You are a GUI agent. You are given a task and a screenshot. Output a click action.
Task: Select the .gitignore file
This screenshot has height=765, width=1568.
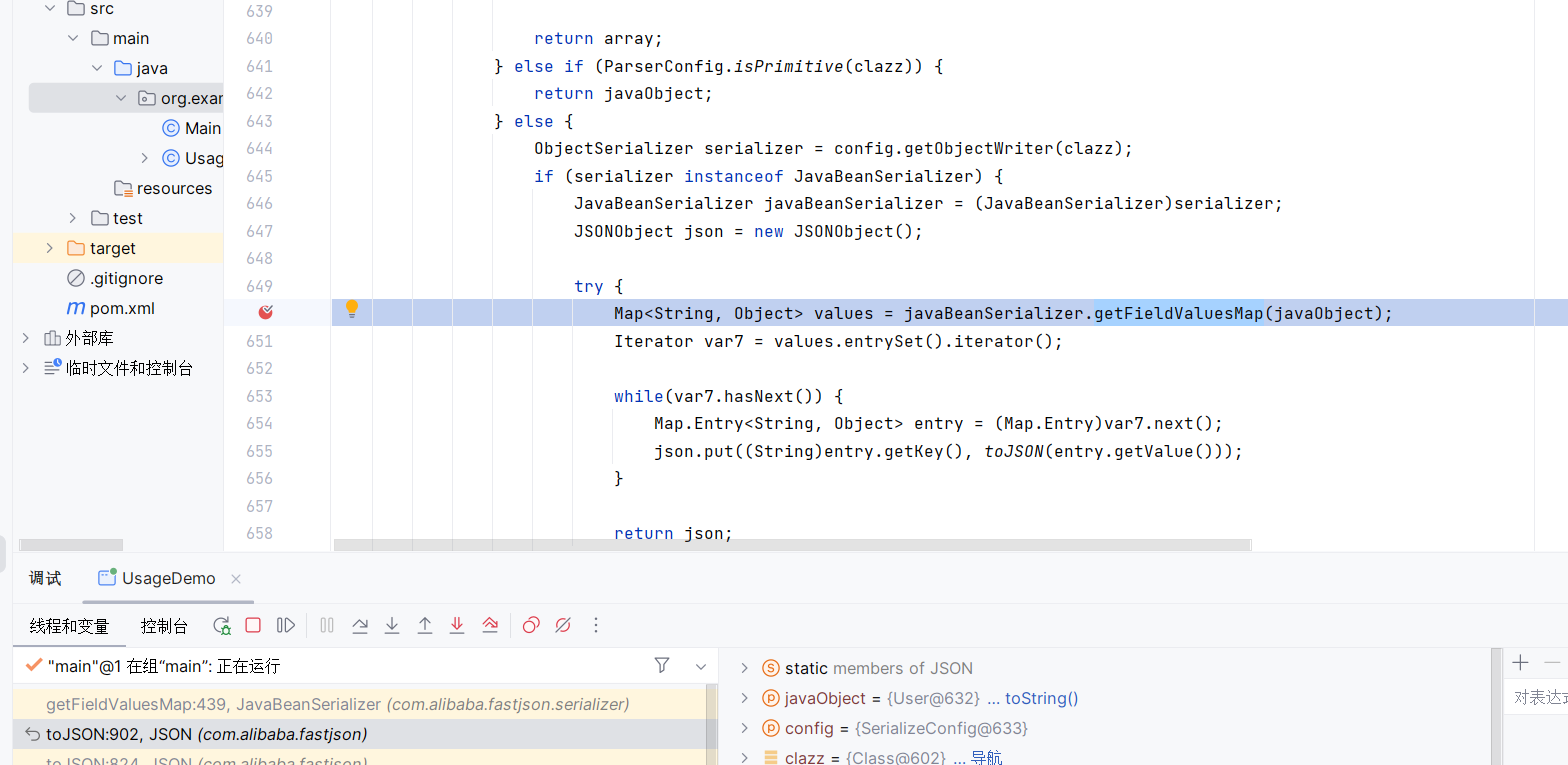point(126,278)
